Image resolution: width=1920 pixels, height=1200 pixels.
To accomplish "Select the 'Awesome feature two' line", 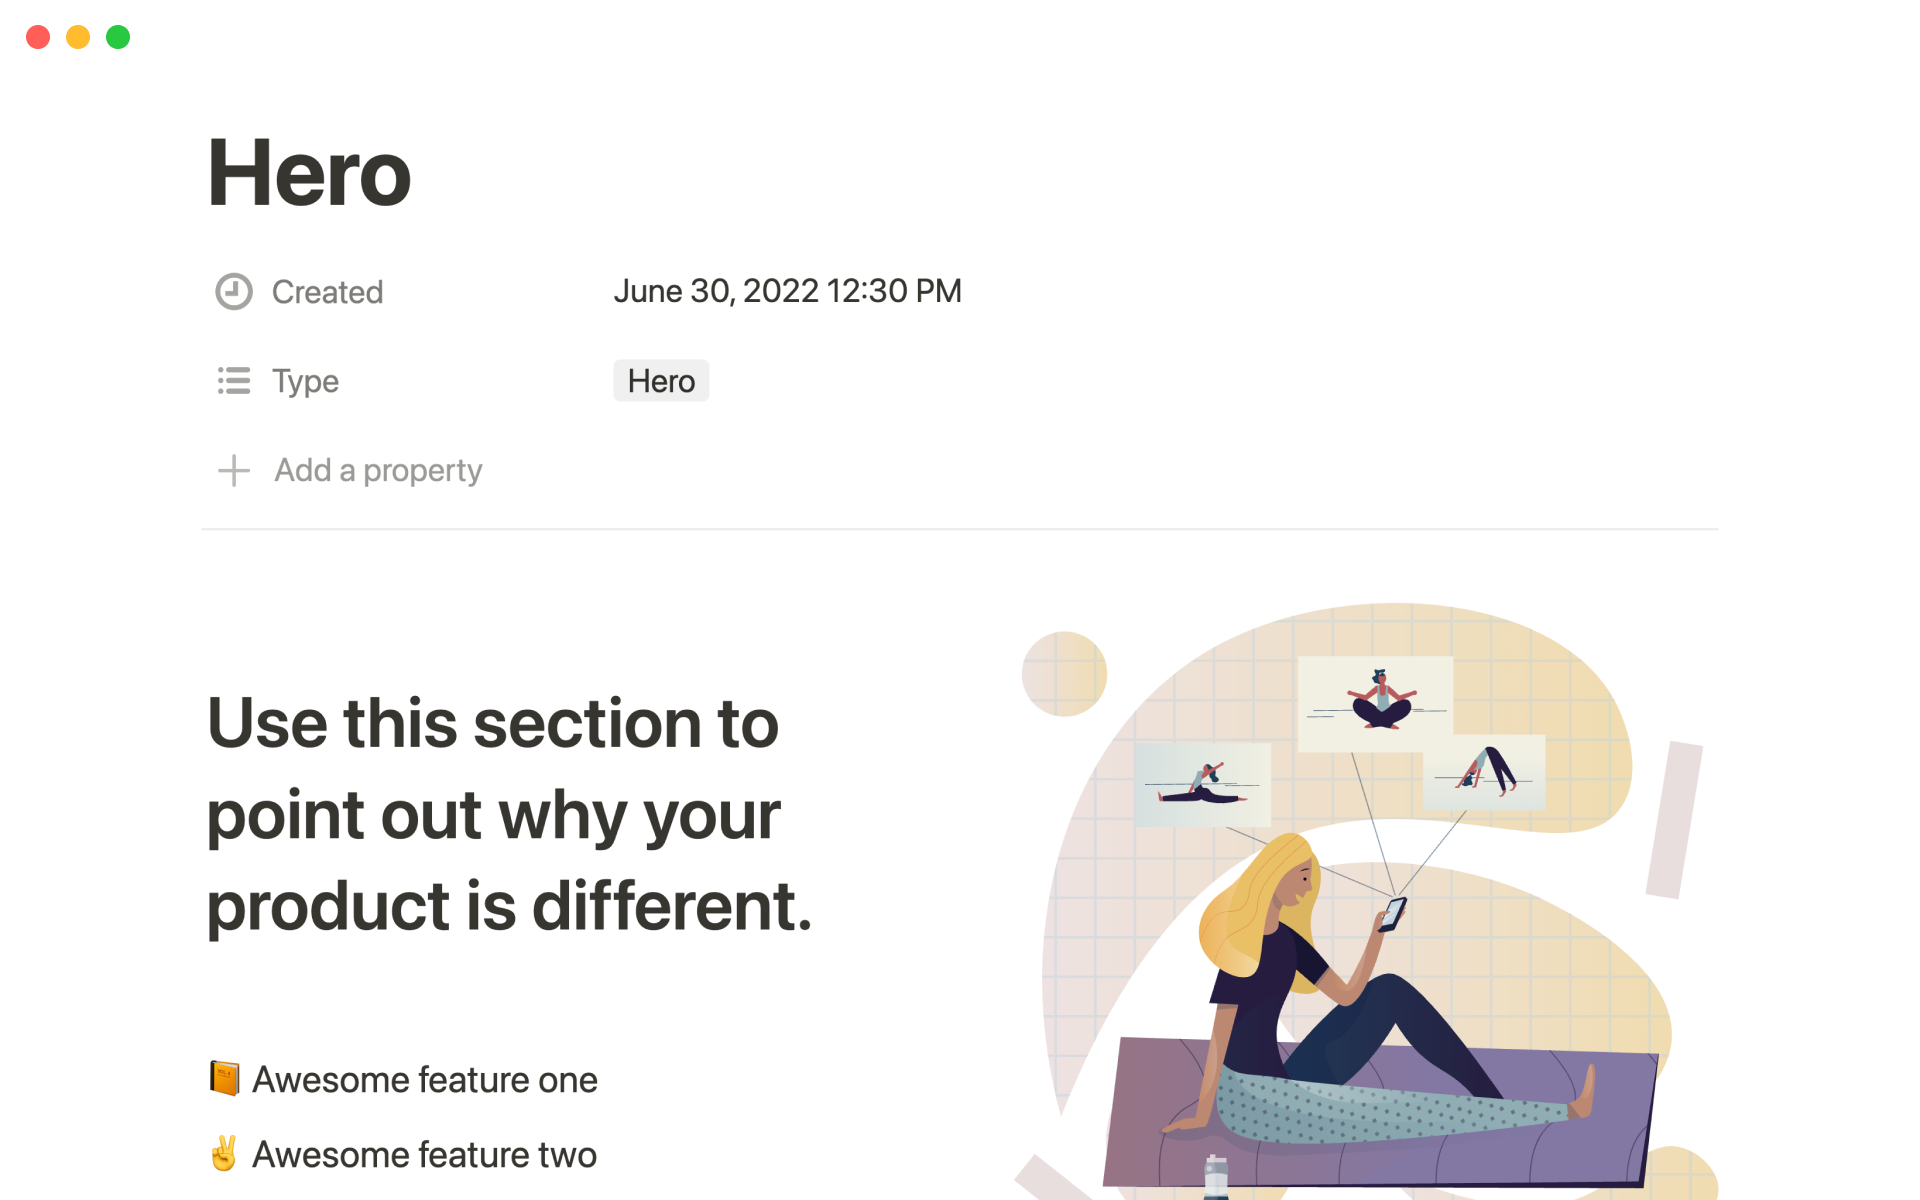I will [x=424, y=1155].
